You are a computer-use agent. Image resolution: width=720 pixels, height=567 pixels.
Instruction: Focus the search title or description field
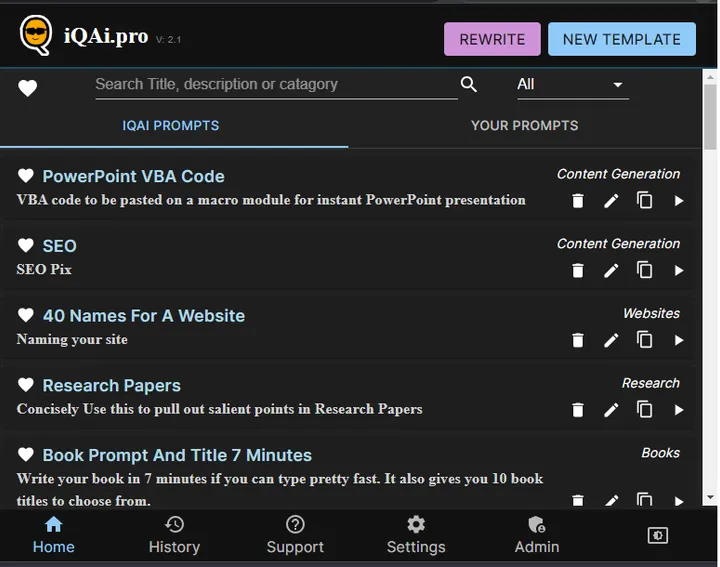click(276, 85)
